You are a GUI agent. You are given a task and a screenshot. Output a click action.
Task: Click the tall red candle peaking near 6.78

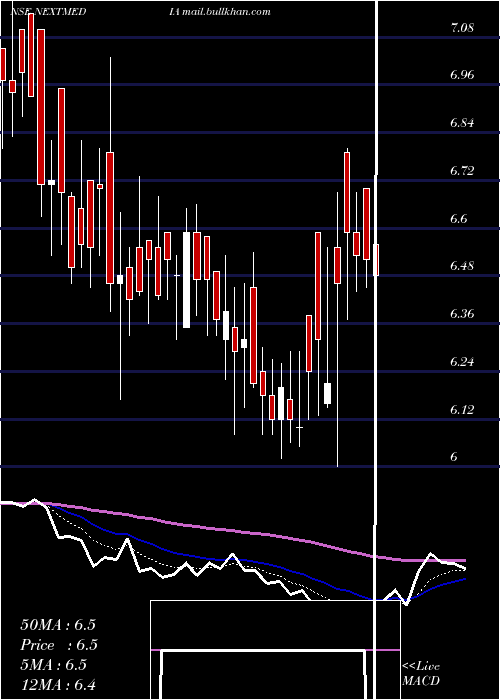click(347, 192)
